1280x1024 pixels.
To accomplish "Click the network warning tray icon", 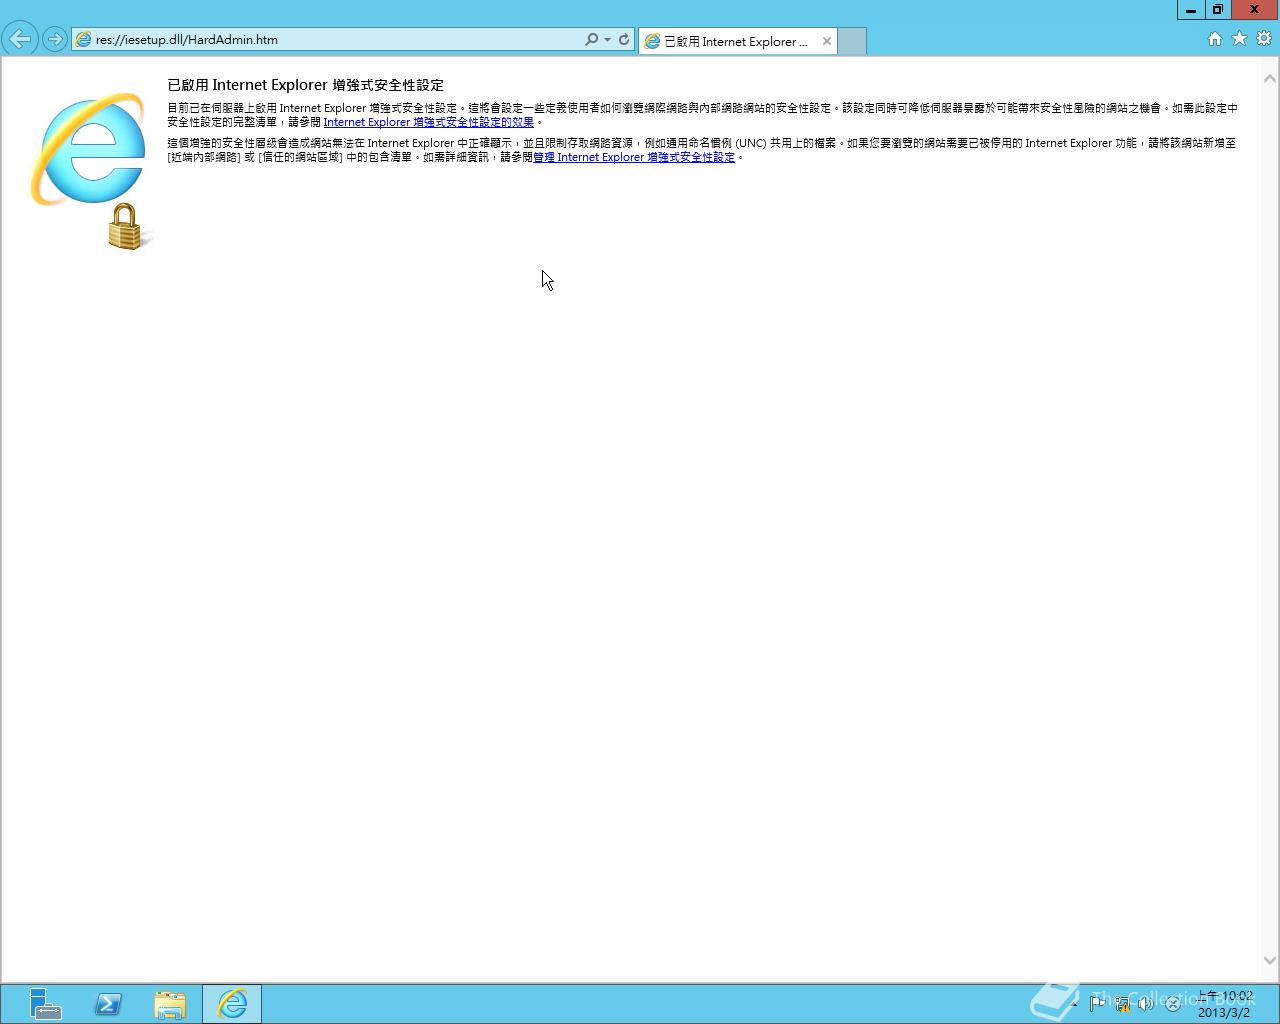I will pos(1122,1004).
